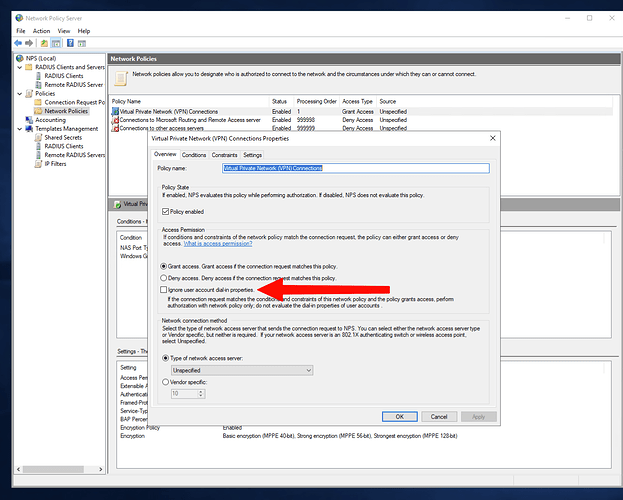Select the NPS (Local) globe icon

tap(20, 58)
